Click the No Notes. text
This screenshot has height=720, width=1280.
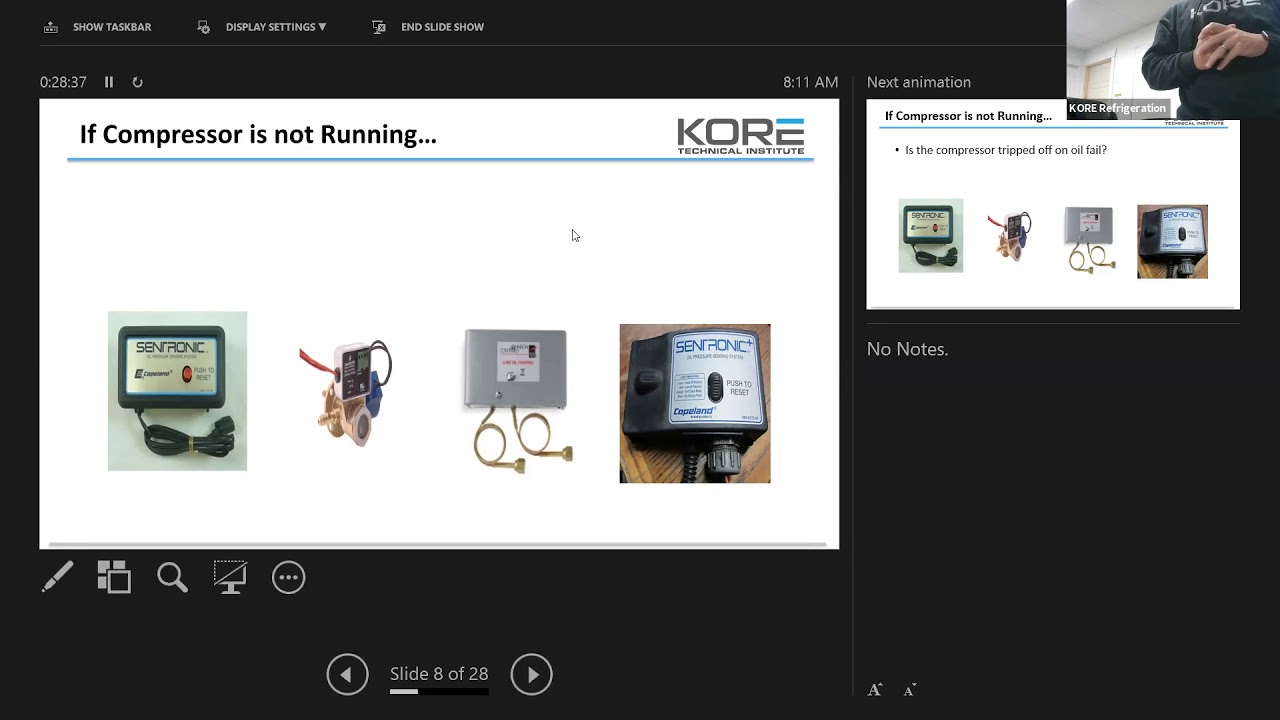(907, 349)
